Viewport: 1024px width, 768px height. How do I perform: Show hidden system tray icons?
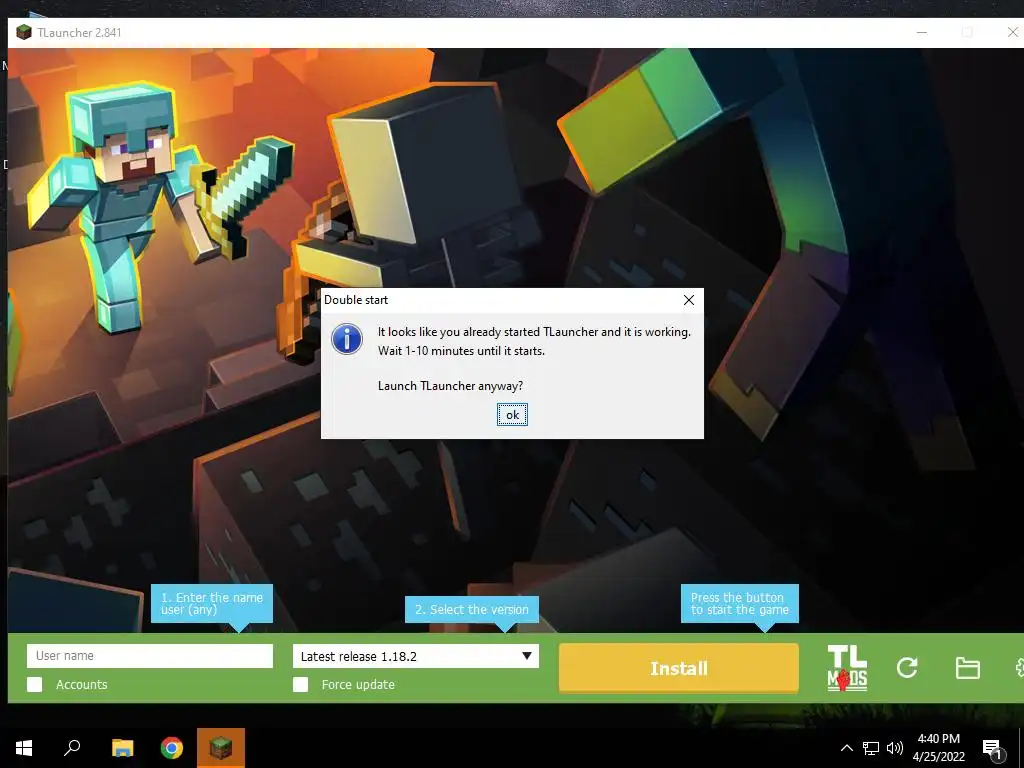coord(846,748)
